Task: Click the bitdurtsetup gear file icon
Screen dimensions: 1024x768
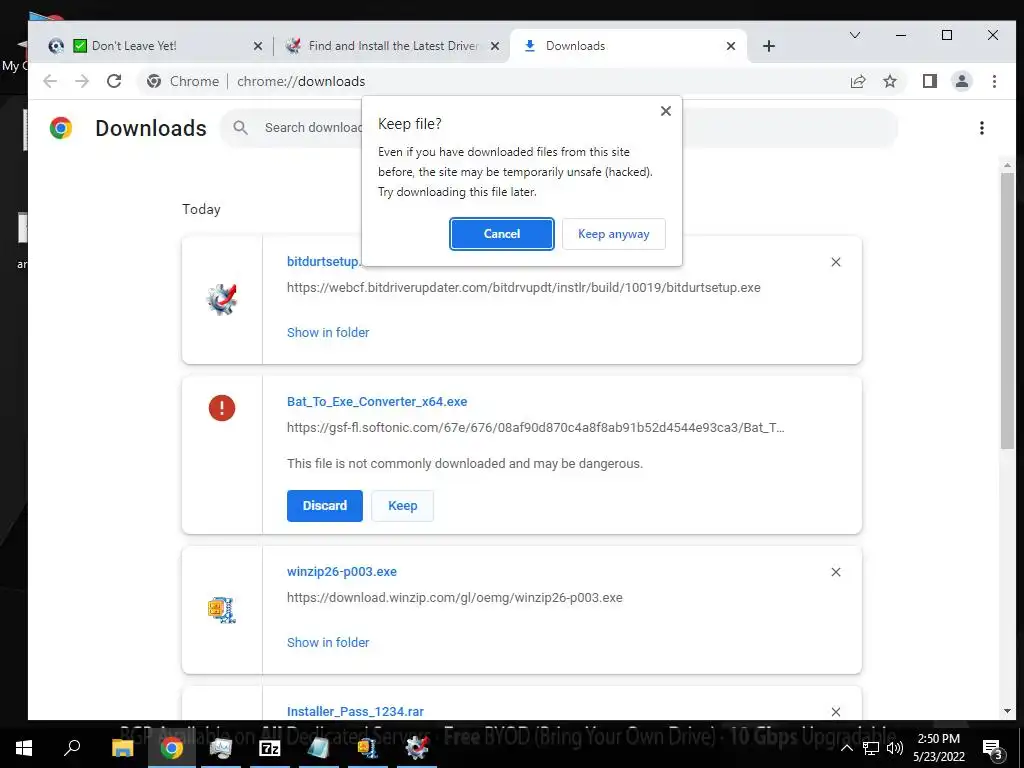Action: click(x=221, y=300)
